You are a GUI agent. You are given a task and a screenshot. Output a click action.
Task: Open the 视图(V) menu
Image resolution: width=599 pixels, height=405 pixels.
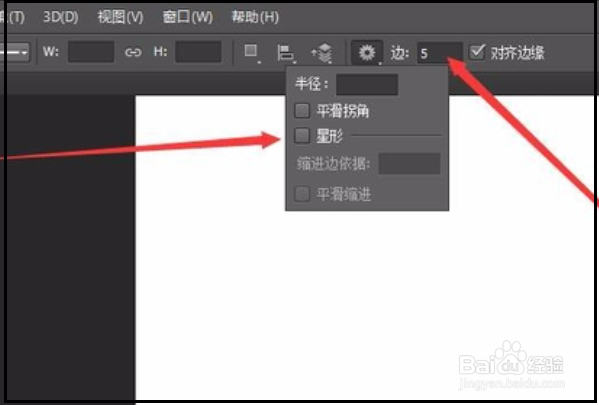point(120,17)
